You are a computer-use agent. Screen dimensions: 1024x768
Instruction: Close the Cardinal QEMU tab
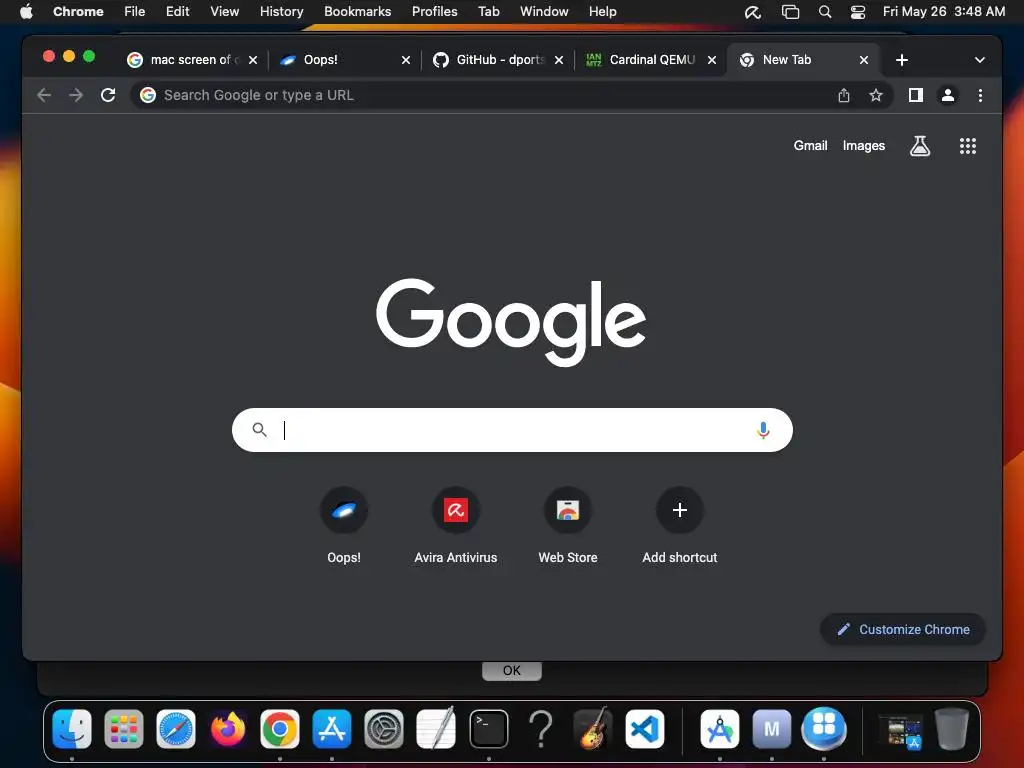(x=712, y=60)
